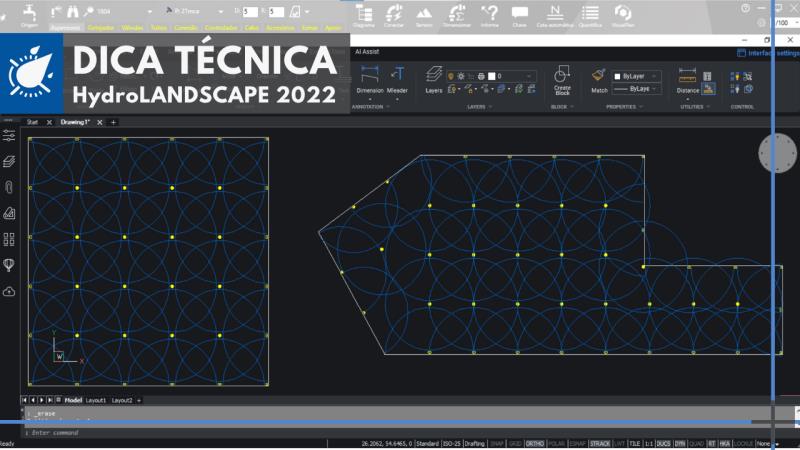Click the Distance measure tool
Image resolution: width=800 pixels, height=450 pixels.
coord(687,81)
